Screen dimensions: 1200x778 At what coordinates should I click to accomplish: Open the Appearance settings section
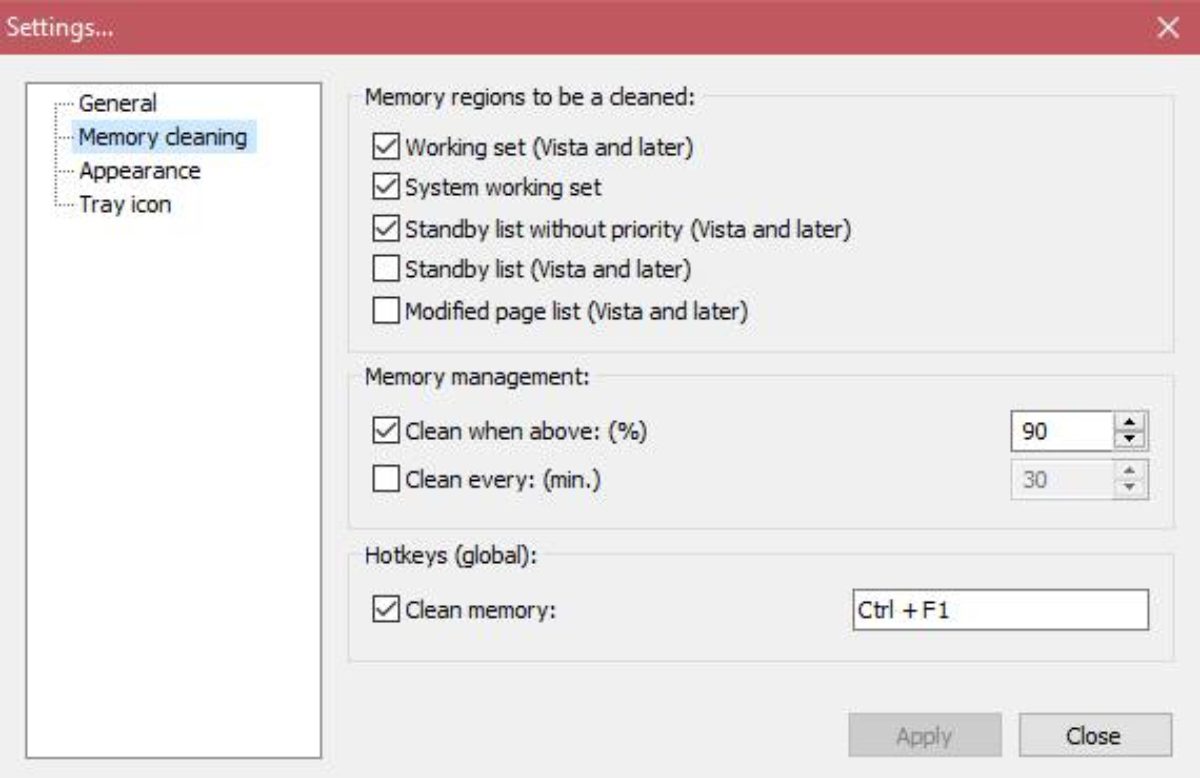[x=139, y=171]
